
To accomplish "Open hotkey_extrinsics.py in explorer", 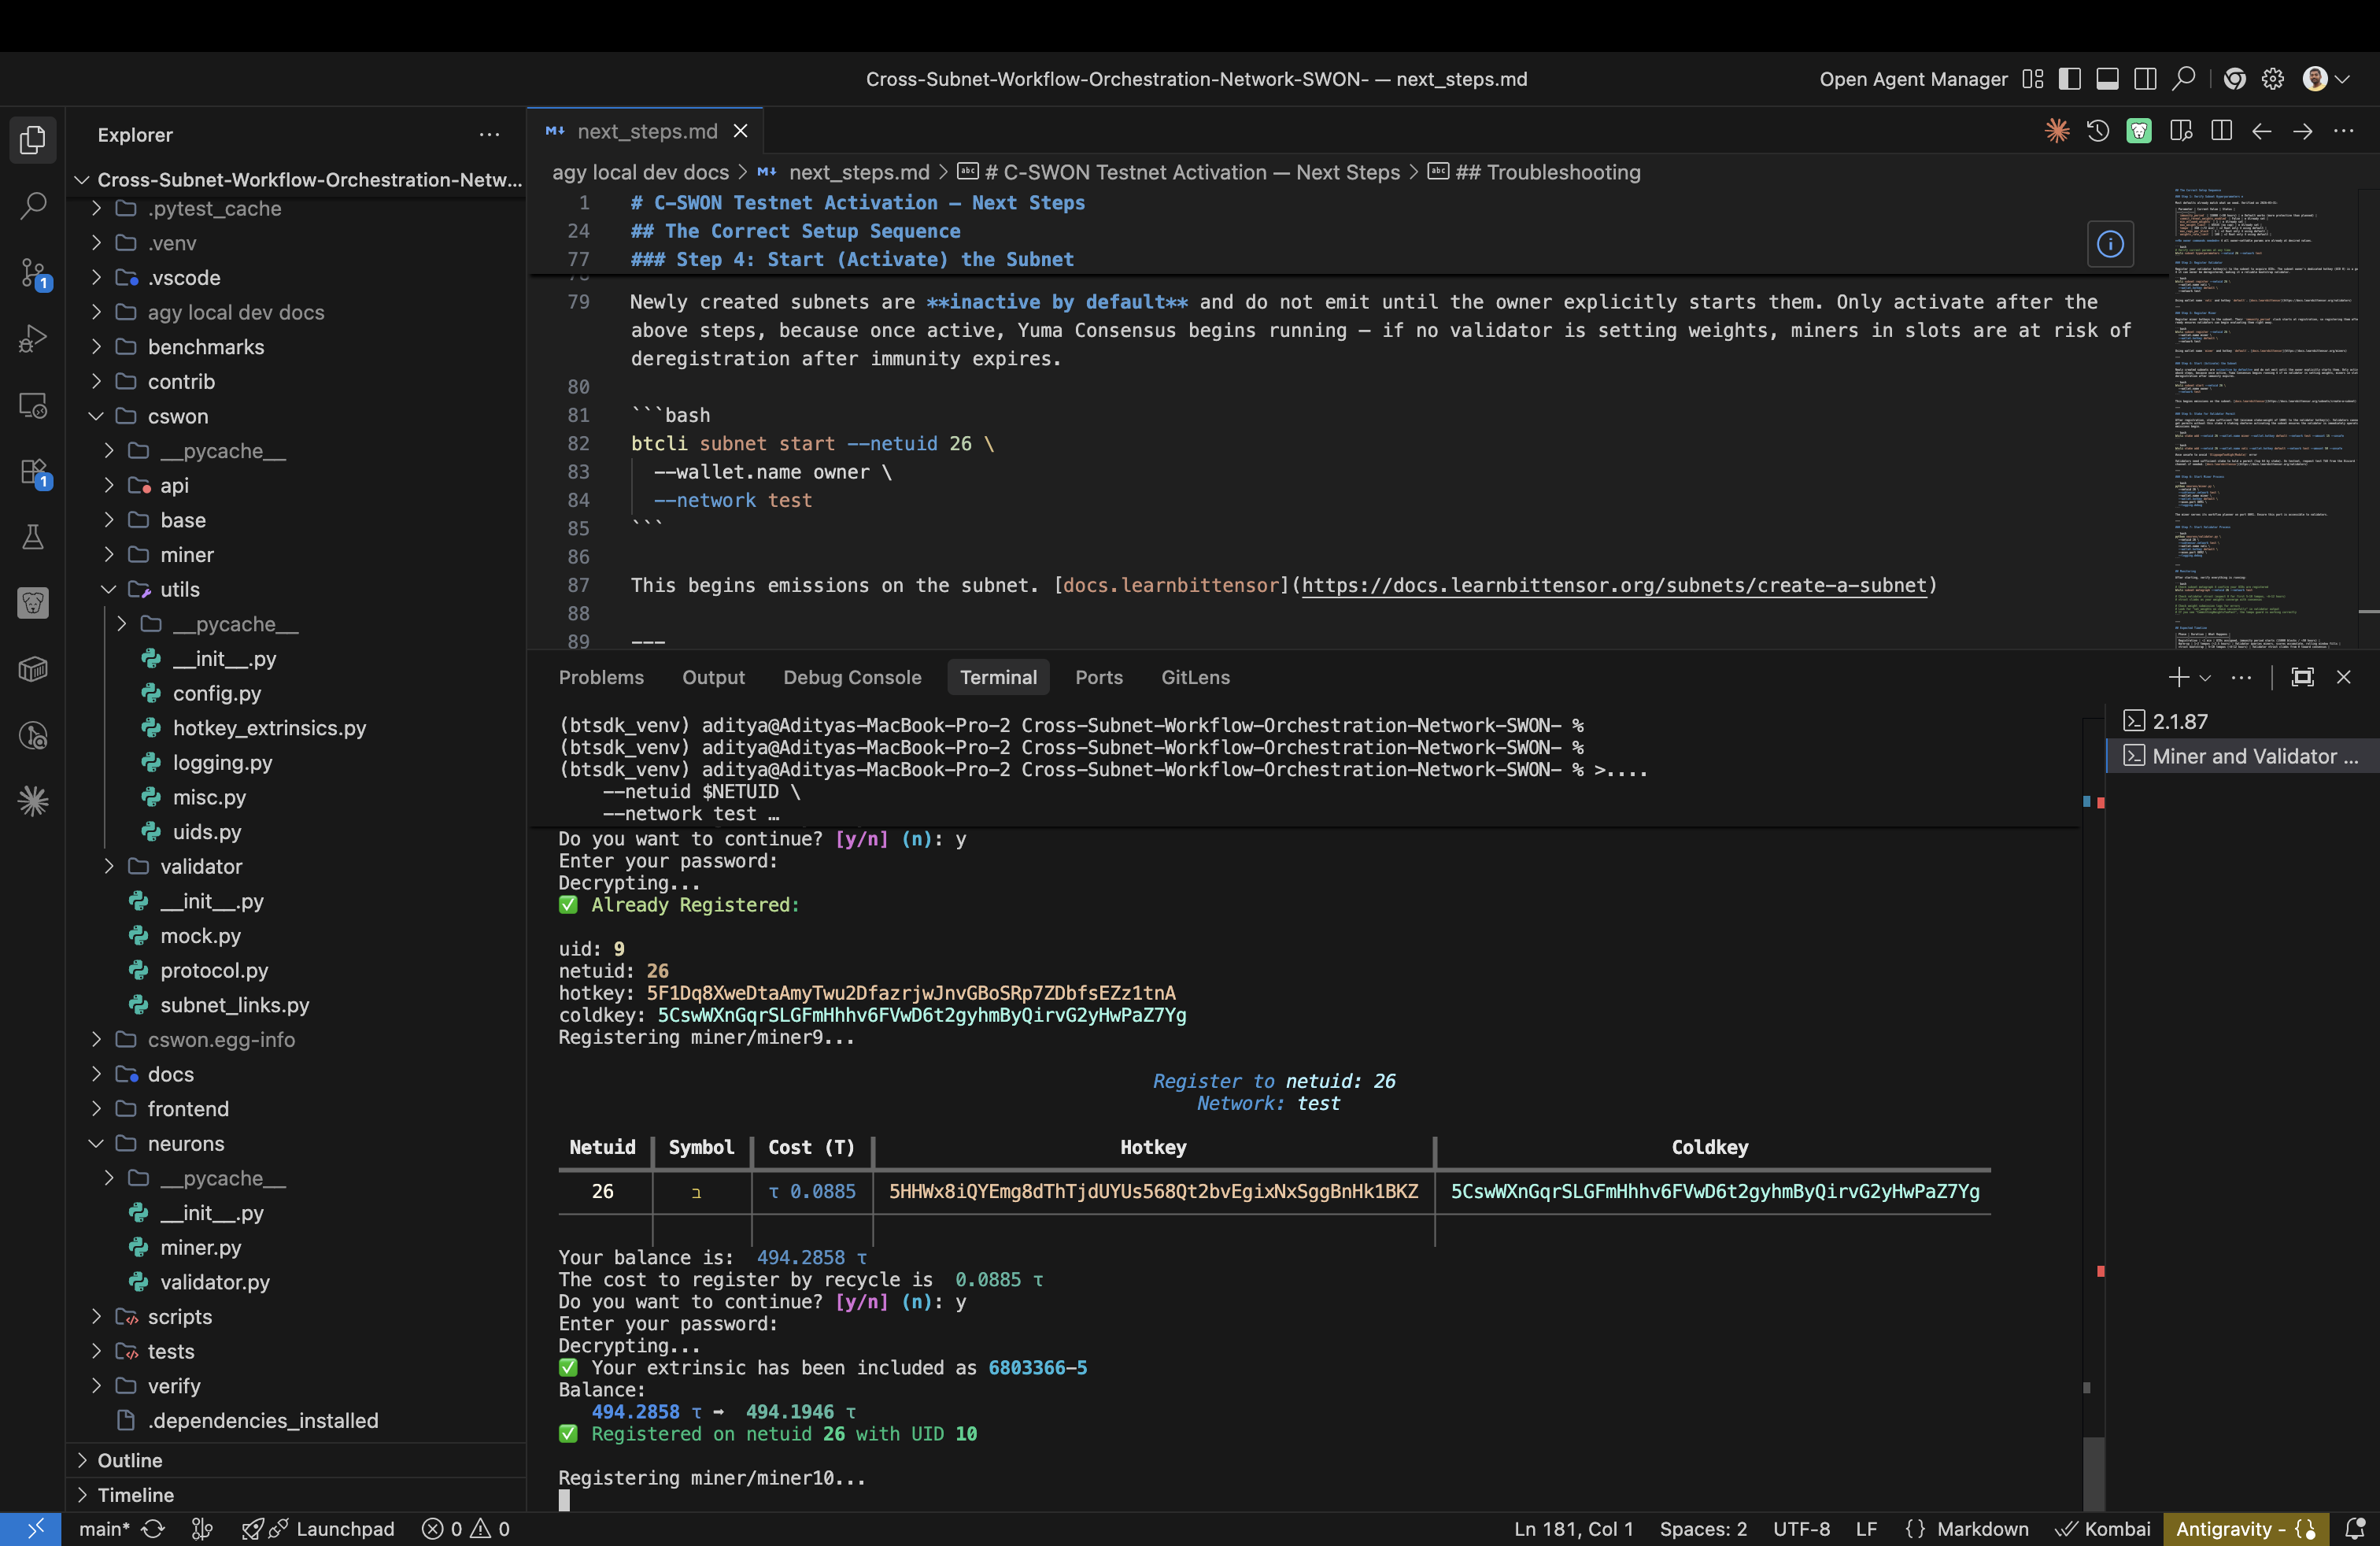I will coord(269,728).
